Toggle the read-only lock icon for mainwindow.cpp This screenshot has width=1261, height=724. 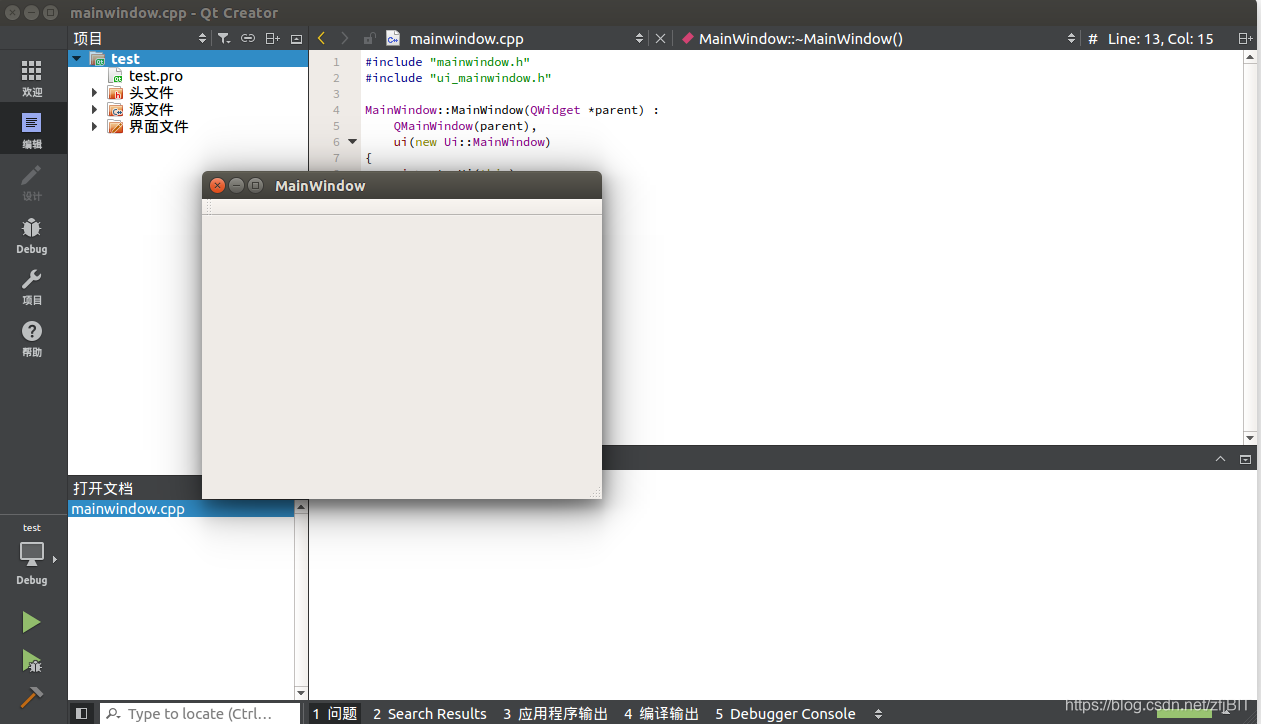pos(369,38)
